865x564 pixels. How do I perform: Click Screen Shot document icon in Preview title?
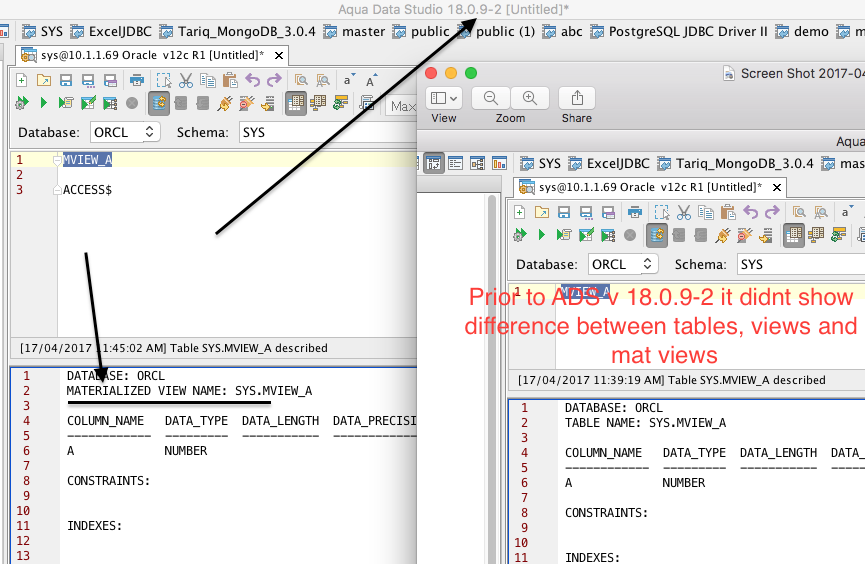click(x=729, y=73)
